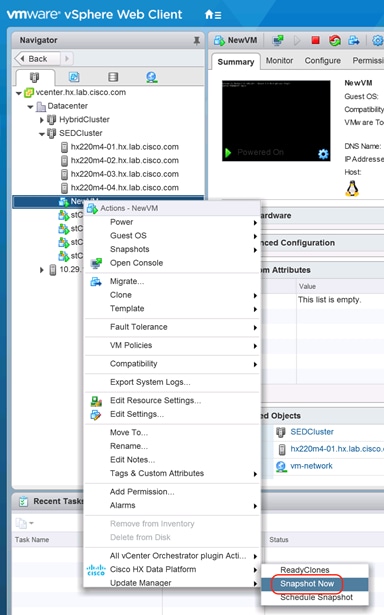The height and width of the screenshot is (615, 384).
Task: Choose Snapshot Now from submenu
Action: (x=307, y=584)
